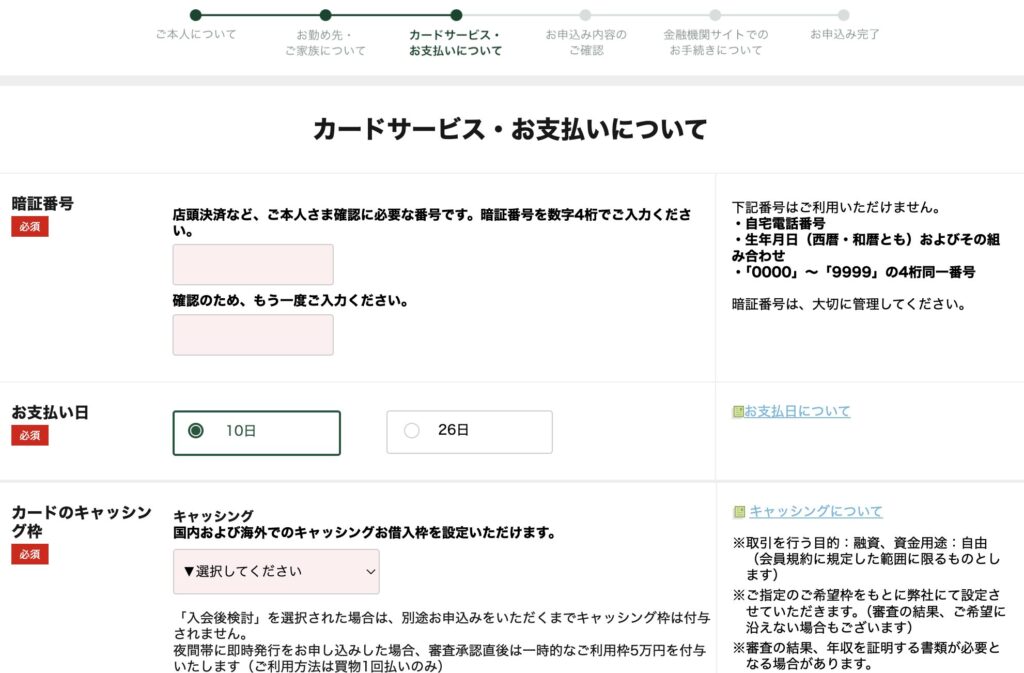1024x673 pixels.
Task: Click the お勤め先・ご家族について step dot
Action: [325, 15]
